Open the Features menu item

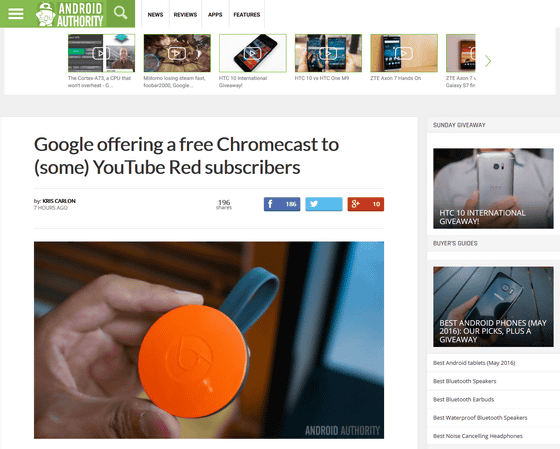[247, 15]
